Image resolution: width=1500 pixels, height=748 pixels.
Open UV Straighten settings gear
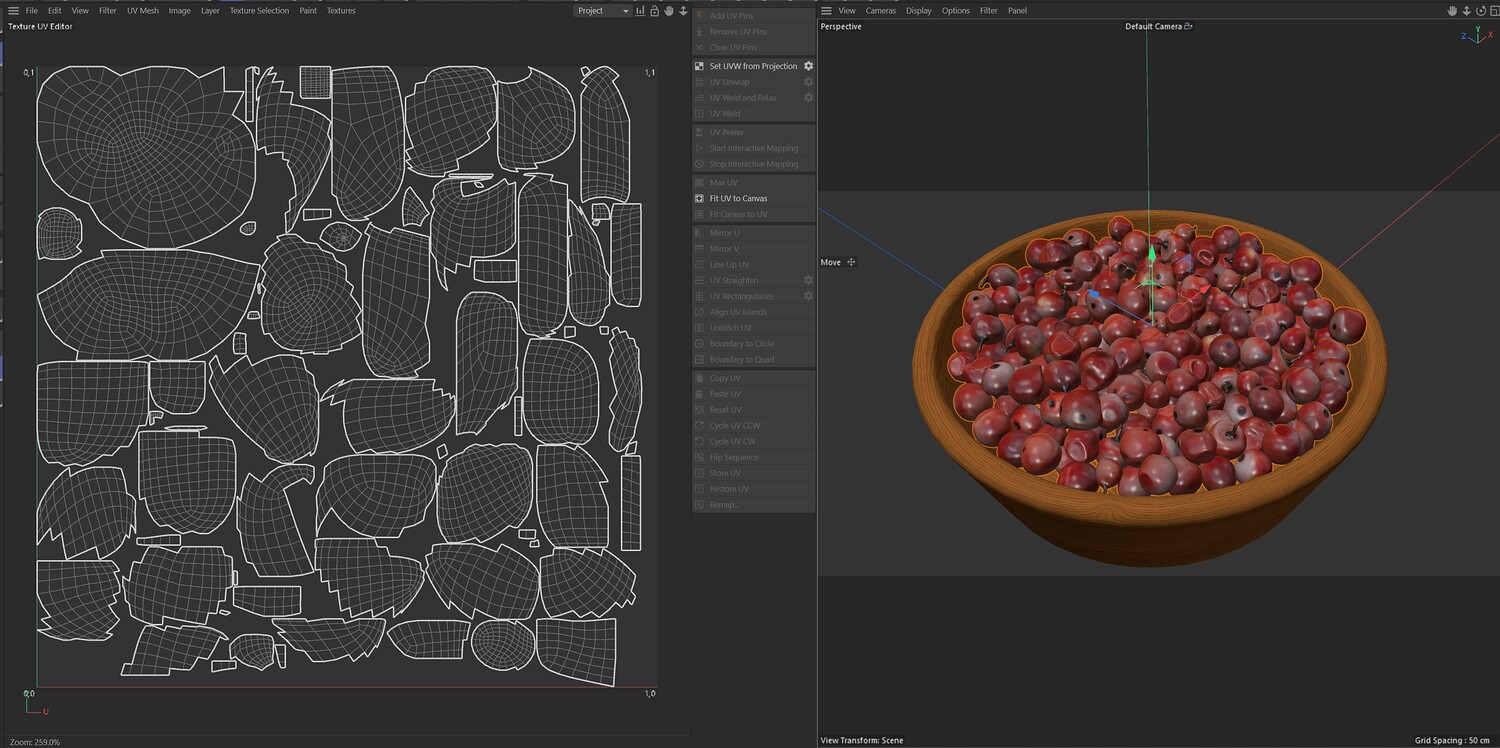tap(808, 281)
